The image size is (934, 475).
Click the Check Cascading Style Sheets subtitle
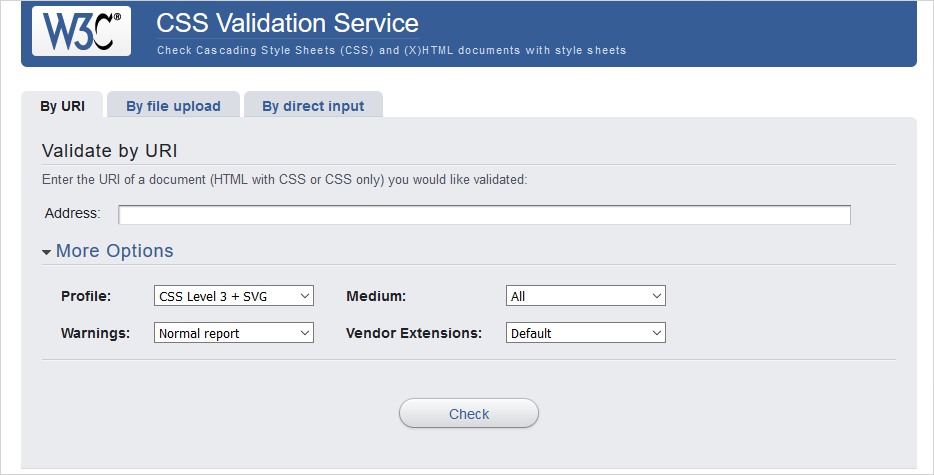pos(392,50)
